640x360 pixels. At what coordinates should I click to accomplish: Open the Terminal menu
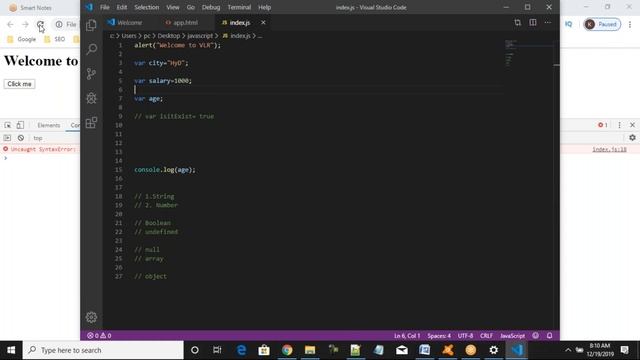click(239, 7)
